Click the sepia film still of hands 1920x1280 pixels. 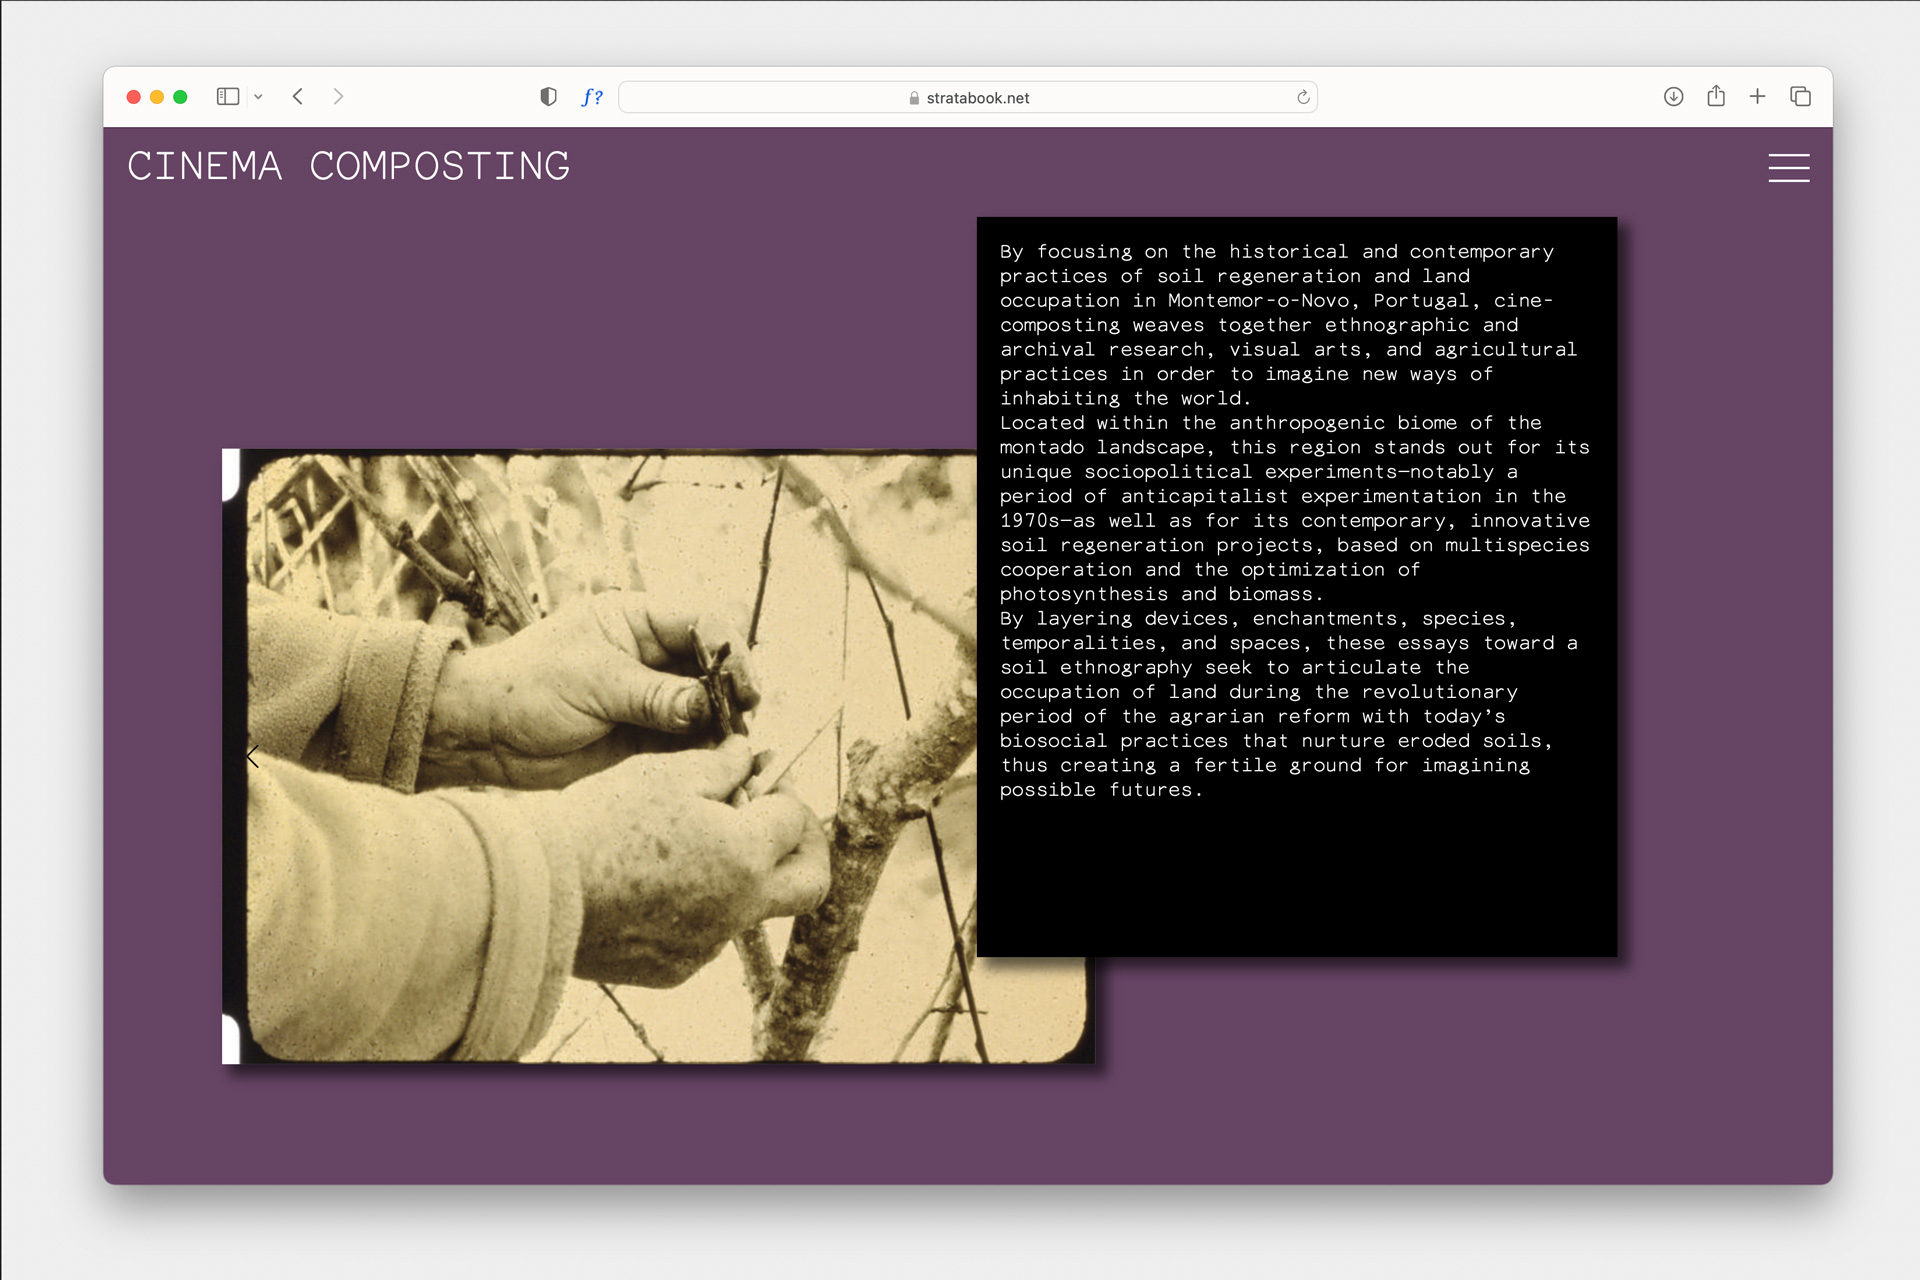point(600,800)
